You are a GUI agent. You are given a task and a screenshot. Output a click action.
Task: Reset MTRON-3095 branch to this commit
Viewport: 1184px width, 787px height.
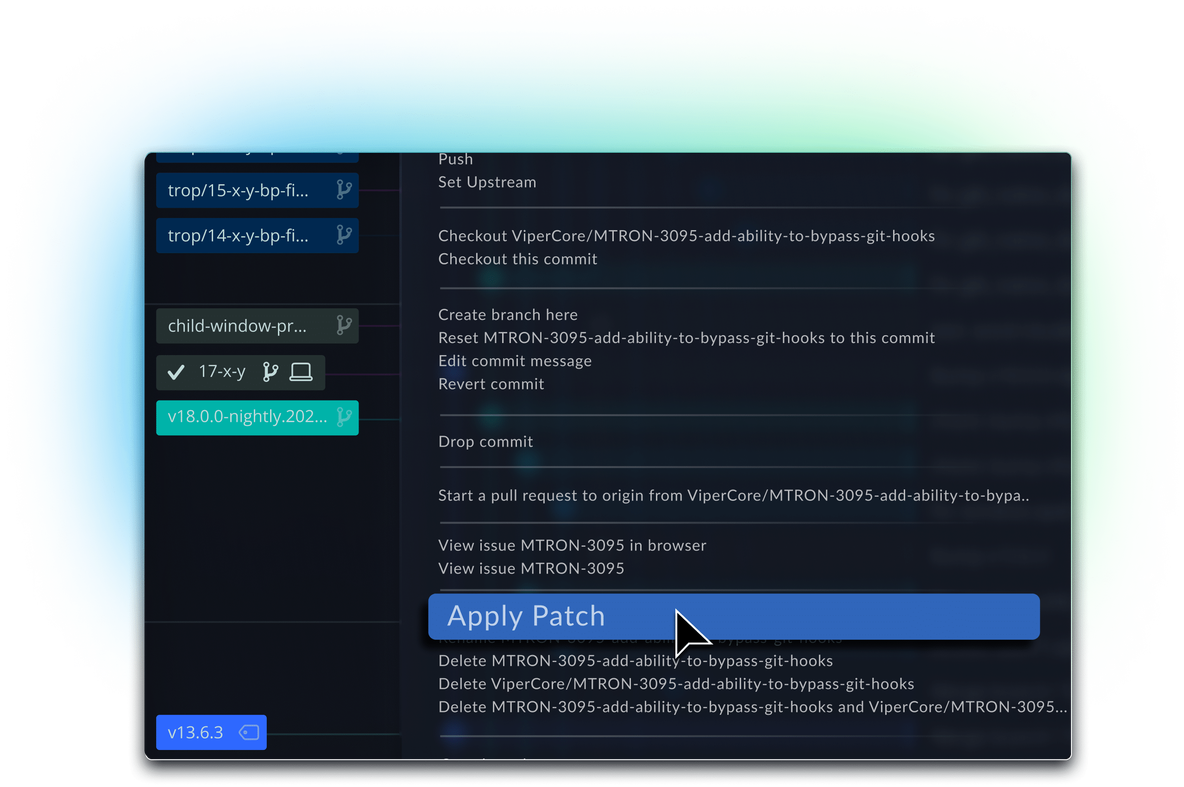pos(686,338)
